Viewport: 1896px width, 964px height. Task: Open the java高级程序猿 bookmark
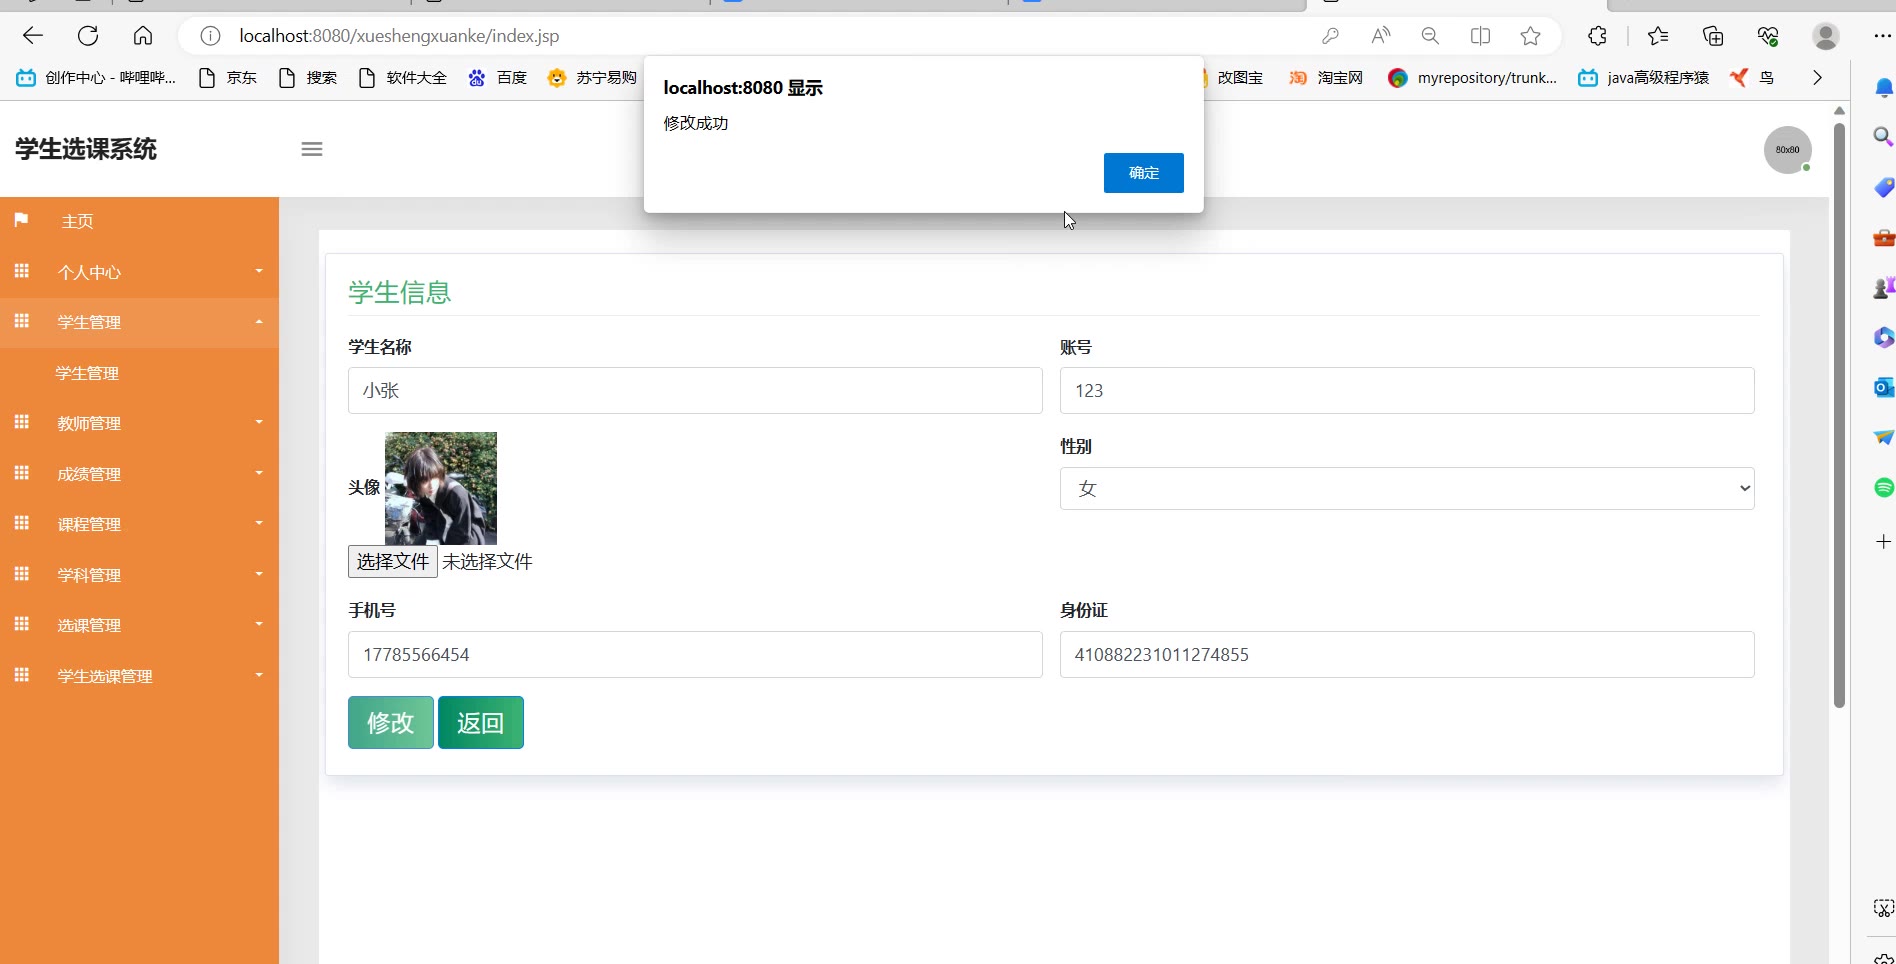1644,77
